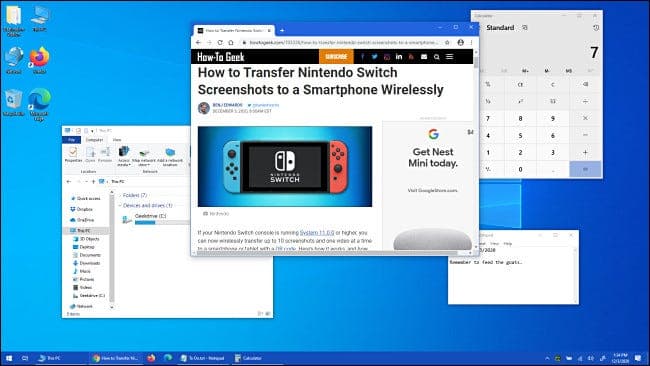Open the View menu in Notepad
Viewport: 650px width, 366px height.
point(495,244)
